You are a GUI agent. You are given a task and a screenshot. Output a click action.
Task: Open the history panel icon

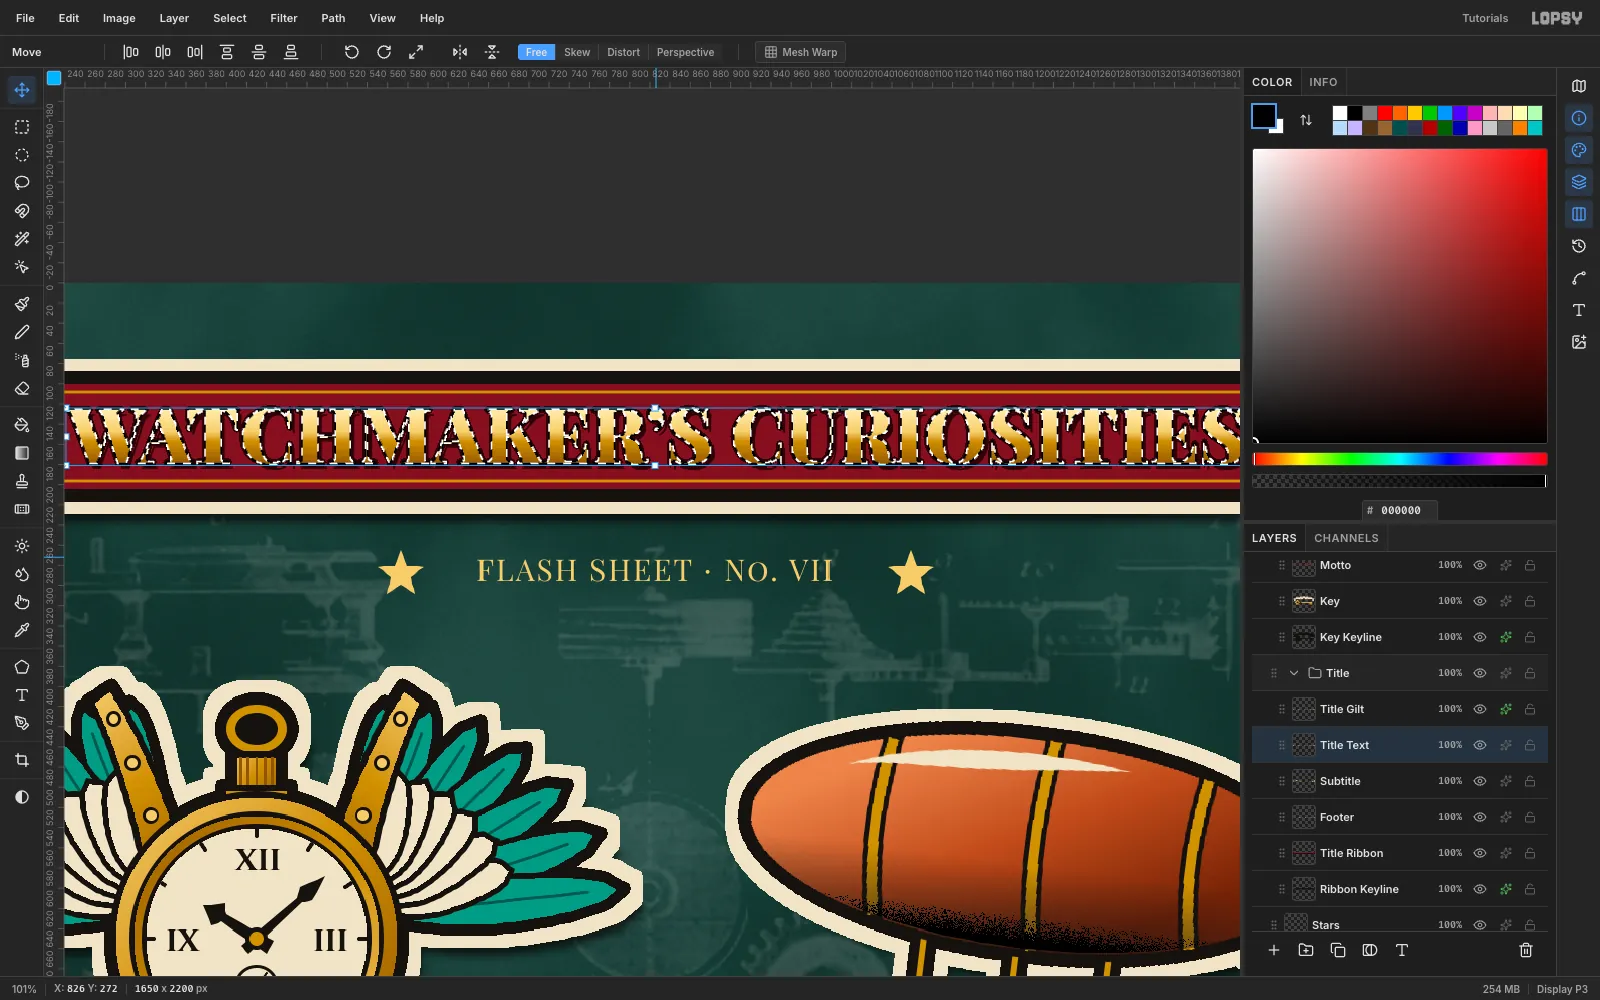pyautogui.click(x=1579, y=246)
